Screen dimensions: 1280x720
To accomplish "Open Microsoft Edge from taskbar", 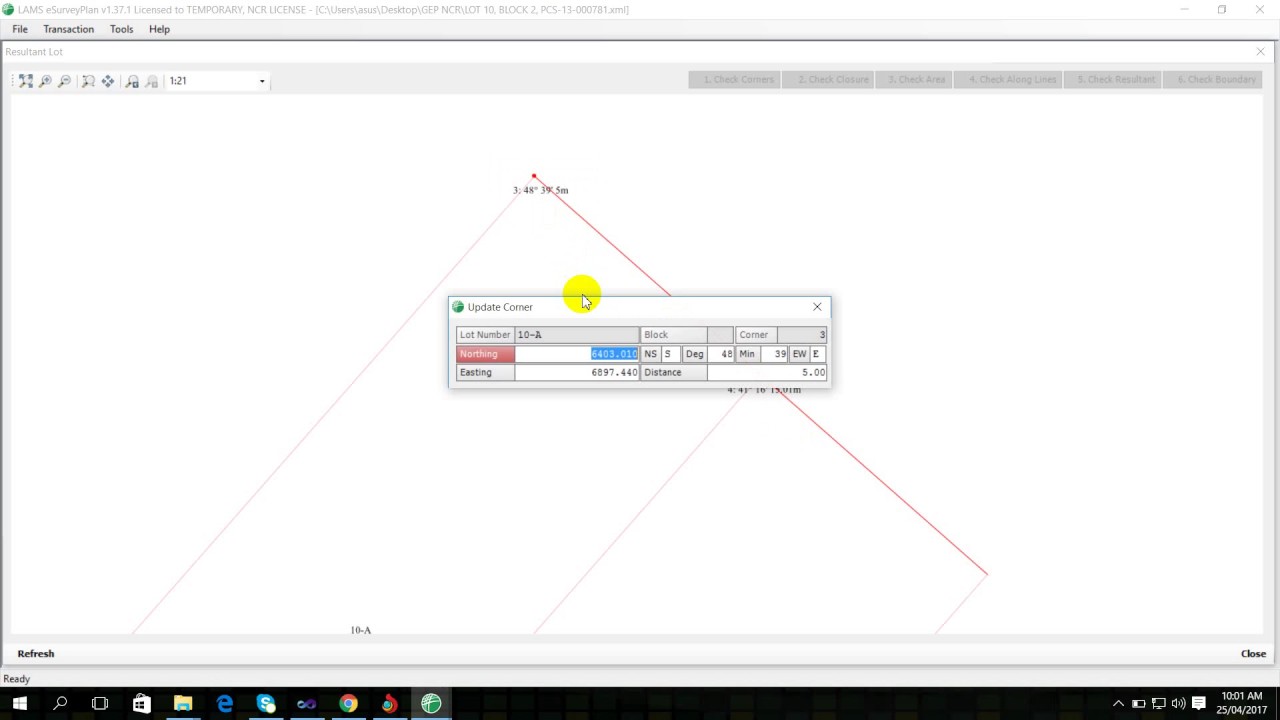I will (224, 704).
